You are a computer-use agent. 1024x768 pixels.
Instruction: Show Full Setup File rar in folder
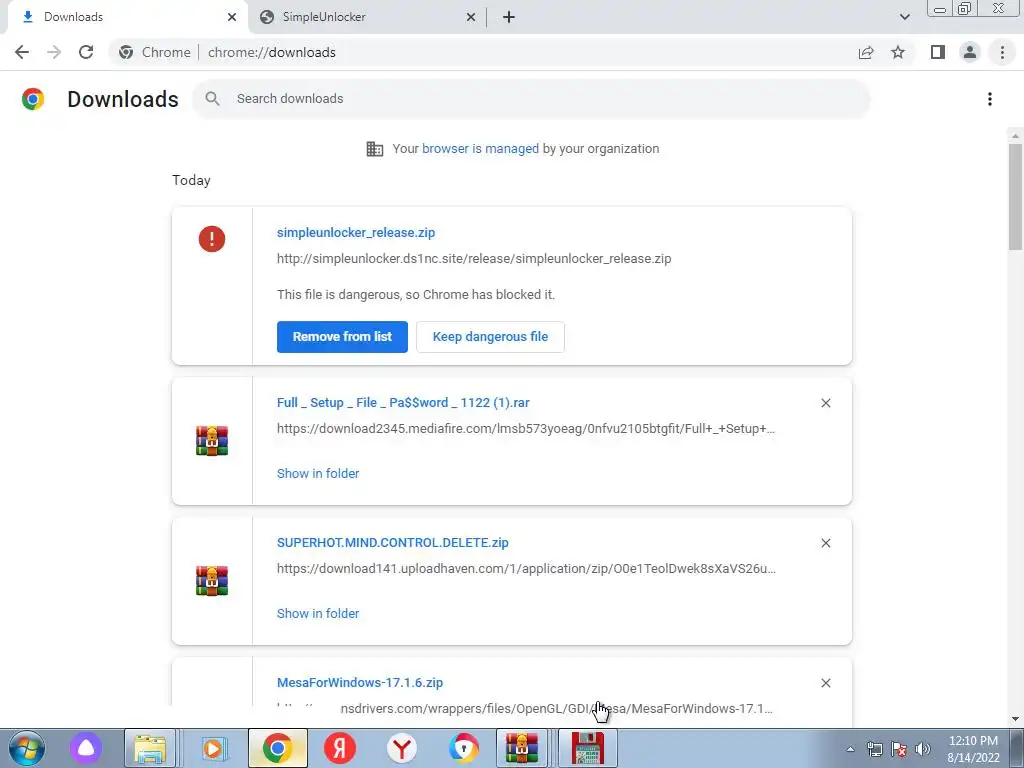coord(318,473)
